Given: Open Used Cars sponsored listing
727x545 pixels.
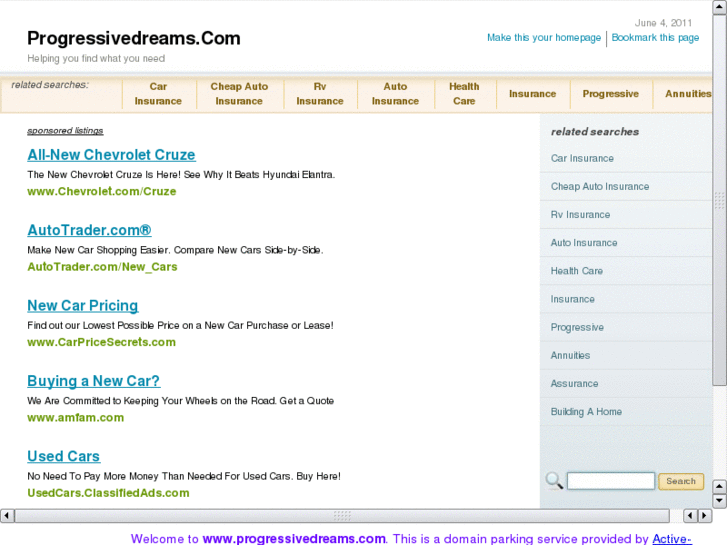Looking at the screenshot, I should coord(64,456).
